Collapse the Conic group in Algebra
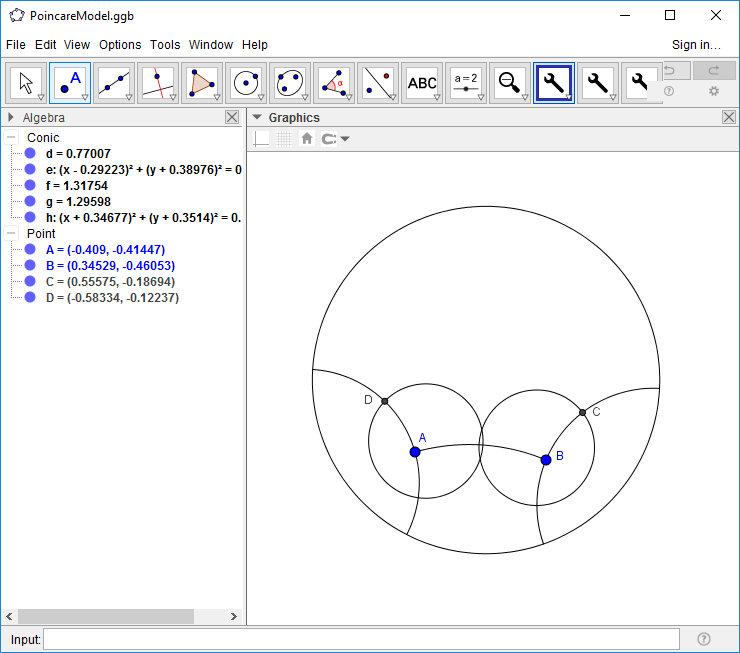Image resolution: width=740 pixels, height=653 pixels. 11,138
